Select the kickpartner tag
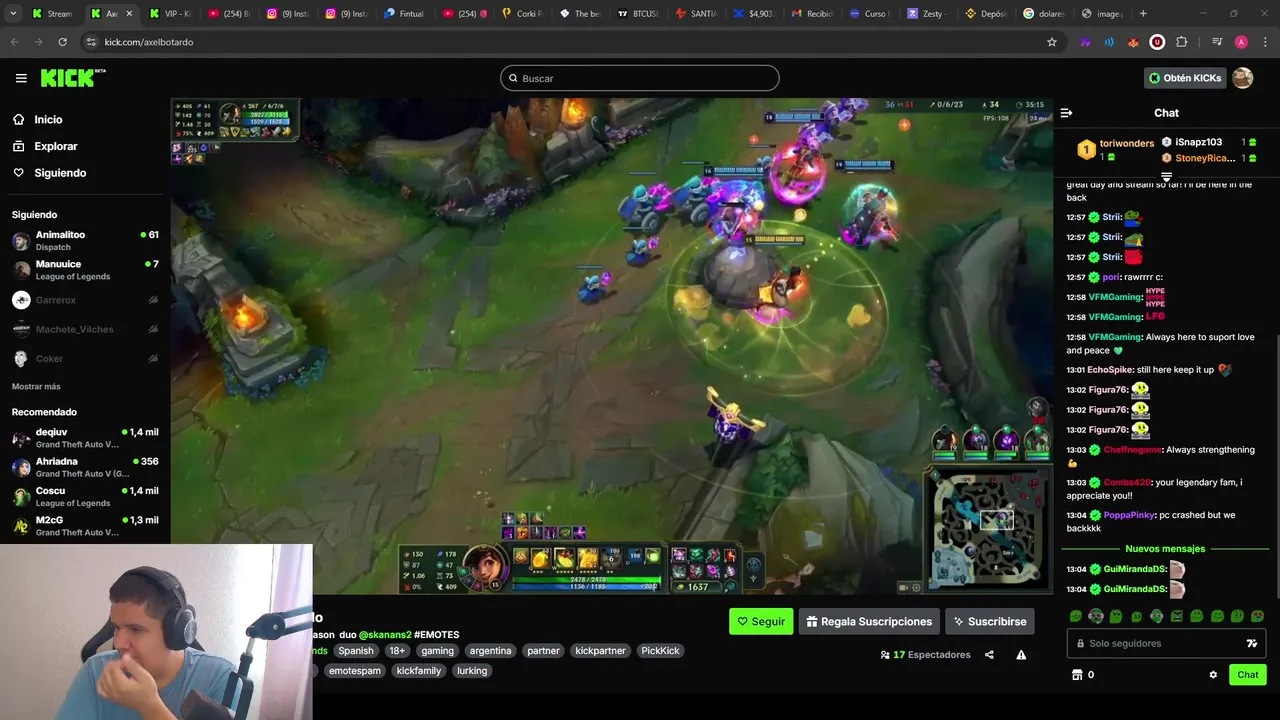This screenshot has height=720, width=1280. [x=600, y=651]
